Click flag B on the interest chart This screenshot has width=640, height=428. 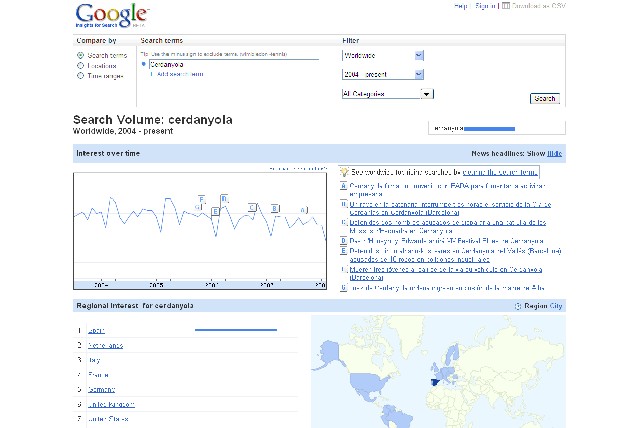(x=275, y=208)
